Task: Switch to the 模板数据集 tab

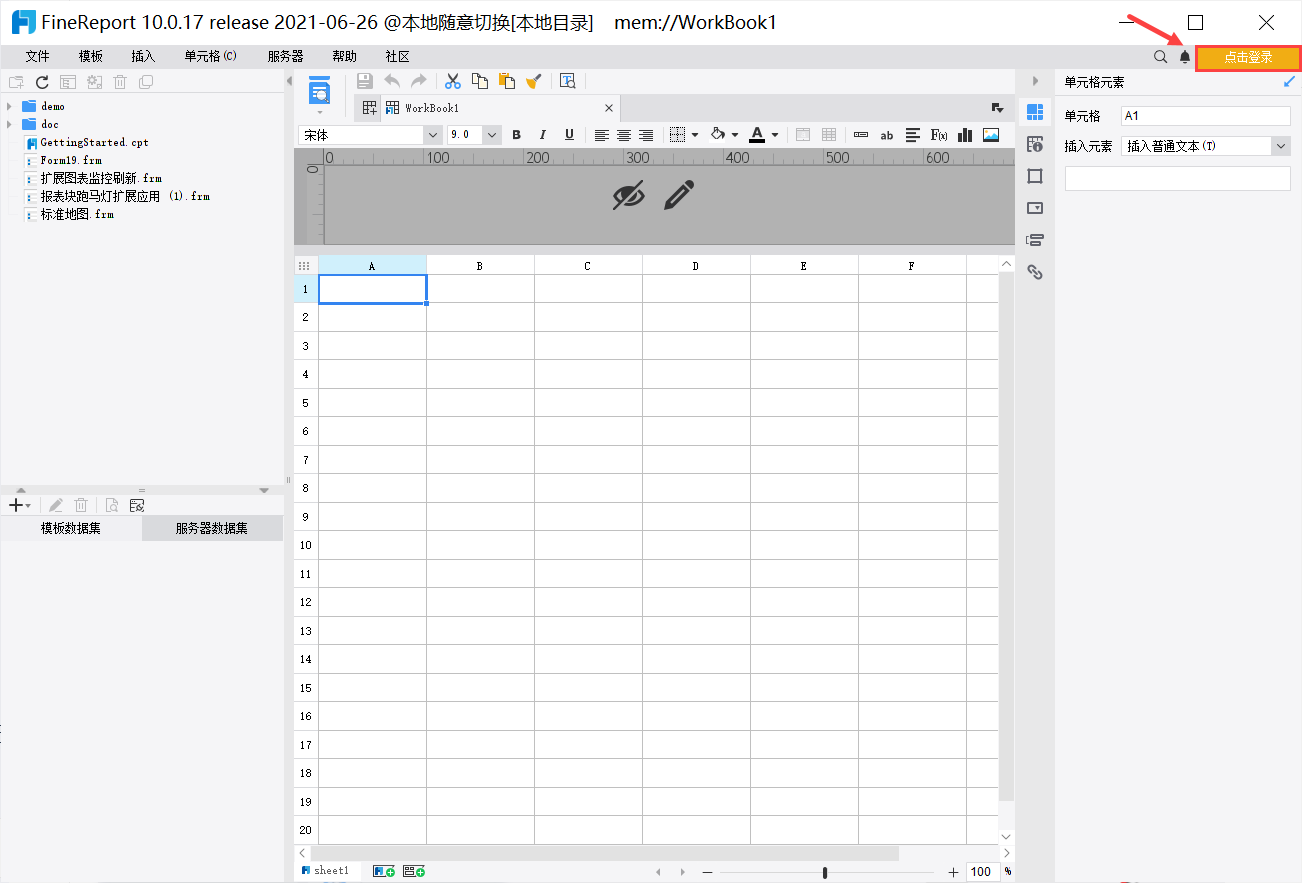Action: [71, 529]
